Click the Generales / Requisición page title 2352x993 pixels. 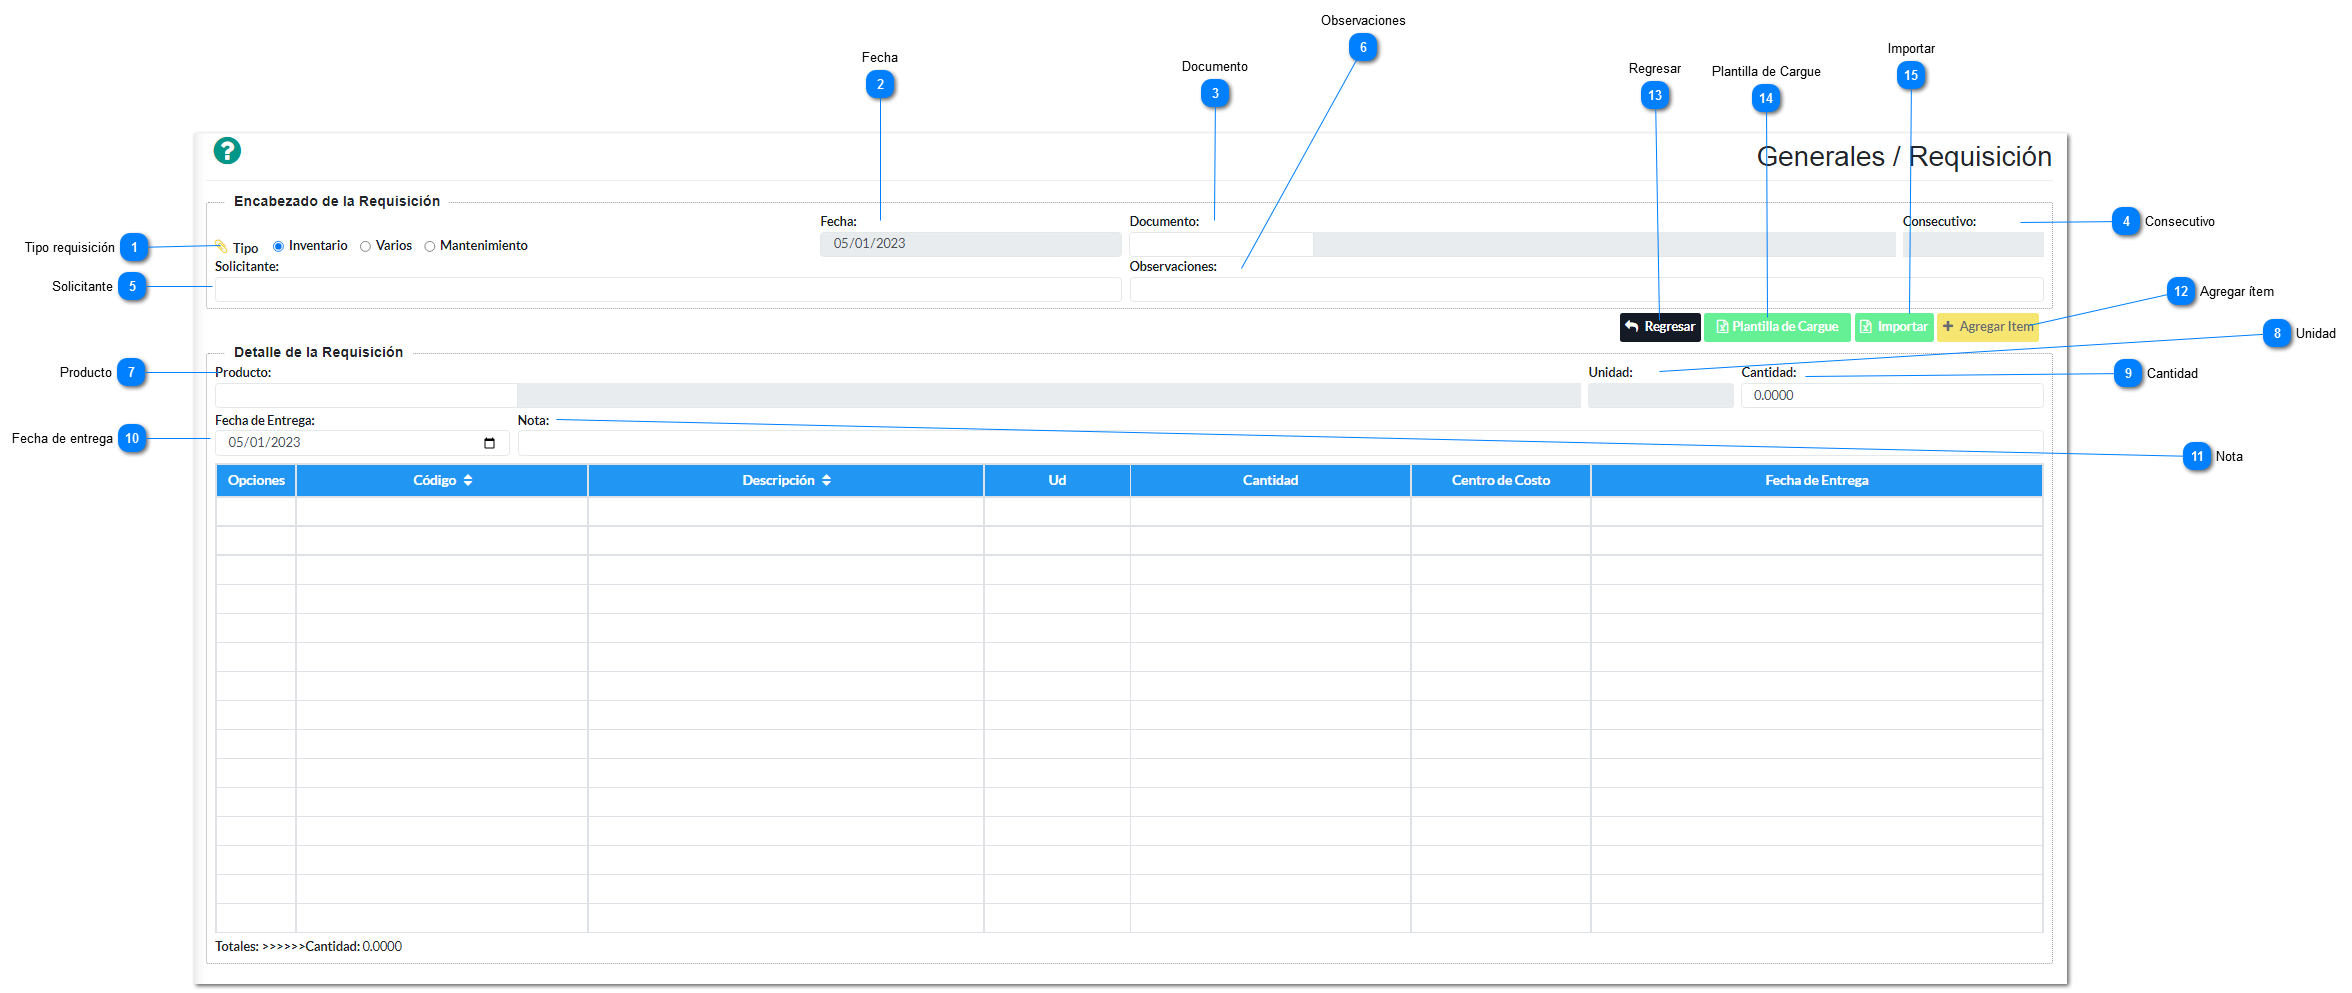(x=1904, y=157)
